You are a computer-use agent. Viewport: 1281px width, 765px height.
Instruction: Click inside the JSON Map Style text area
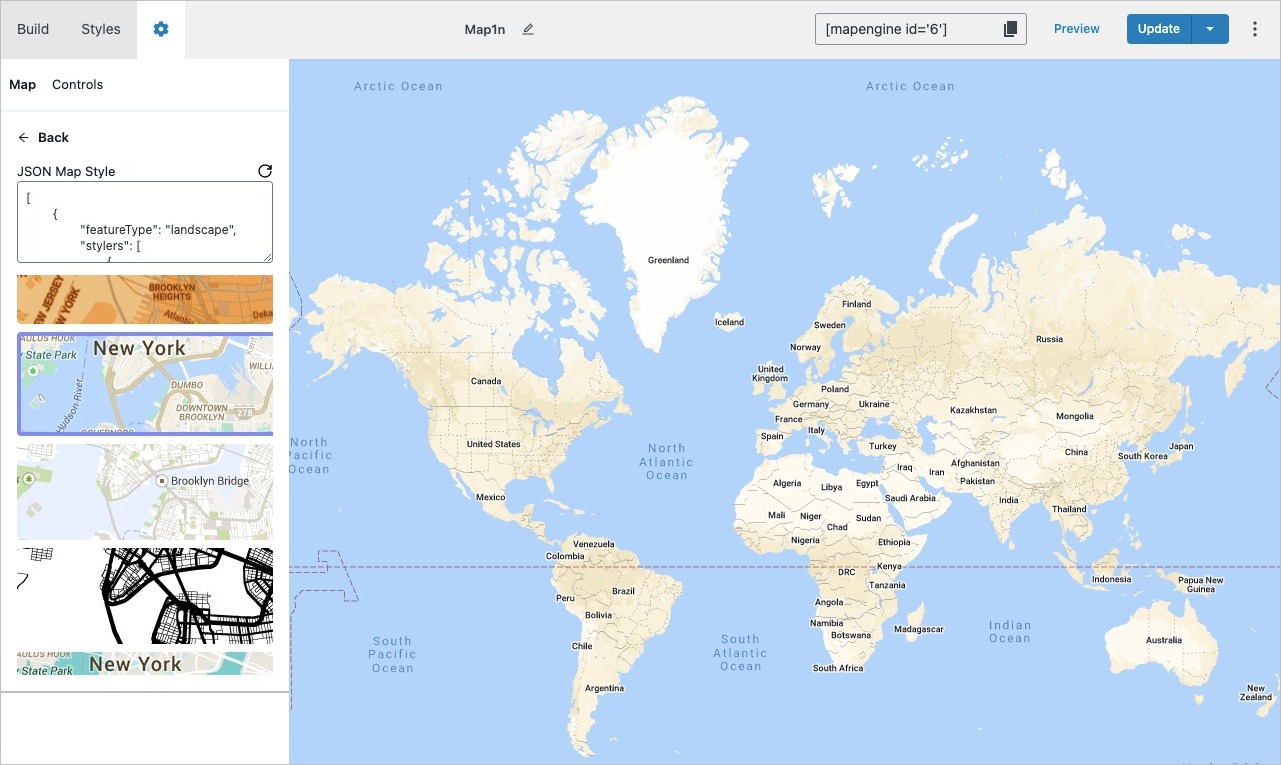pos(144,218)
